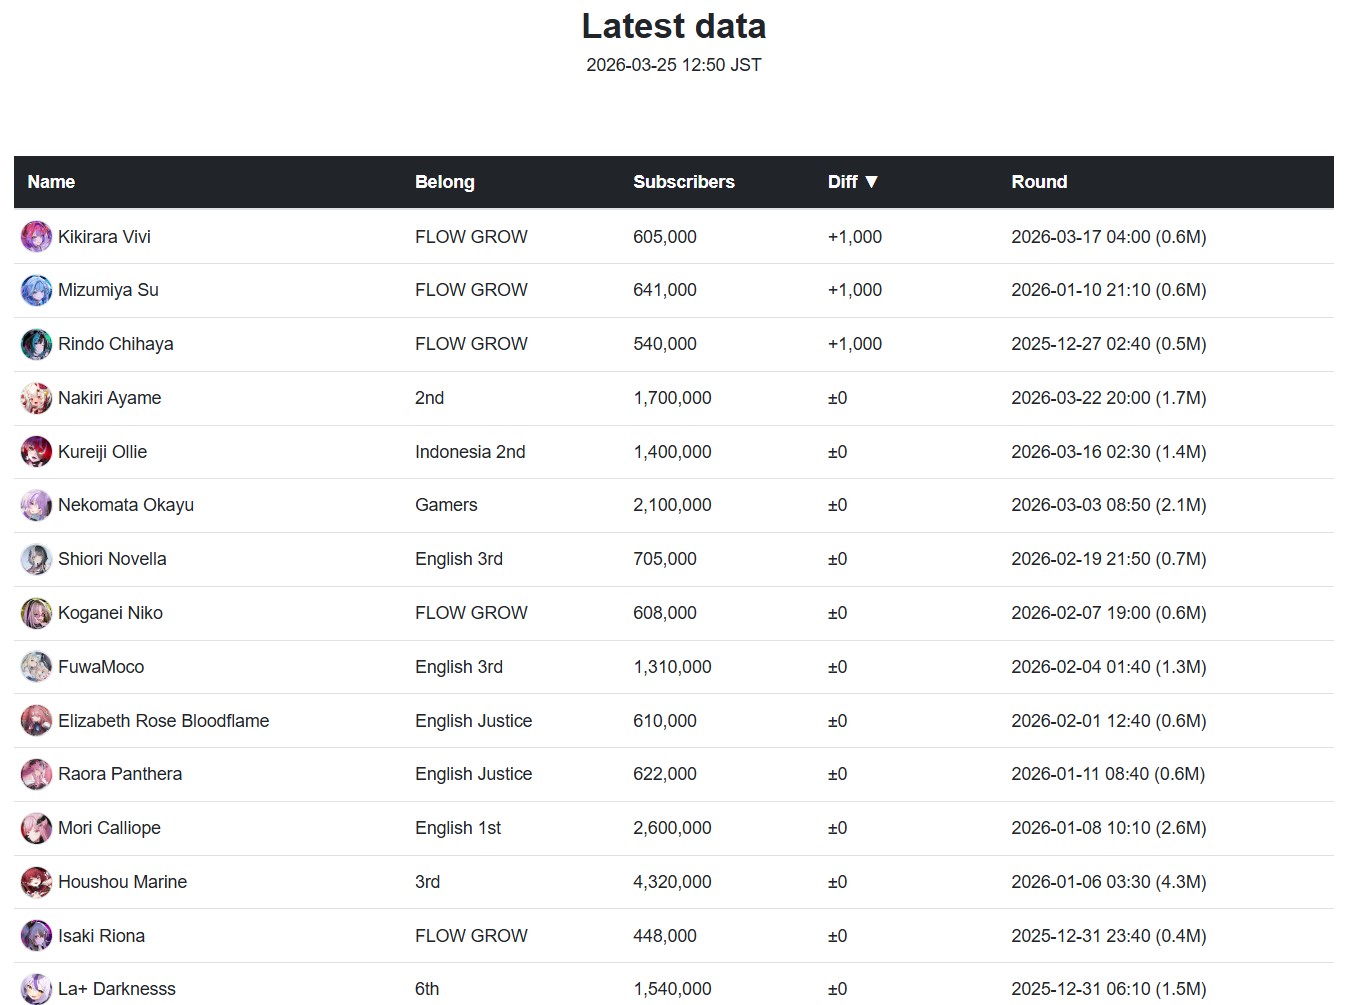Click Nakiri Ayame's 2nd belong cell
Screen dimensions: 1348x1005
click(x=430, y=398)
